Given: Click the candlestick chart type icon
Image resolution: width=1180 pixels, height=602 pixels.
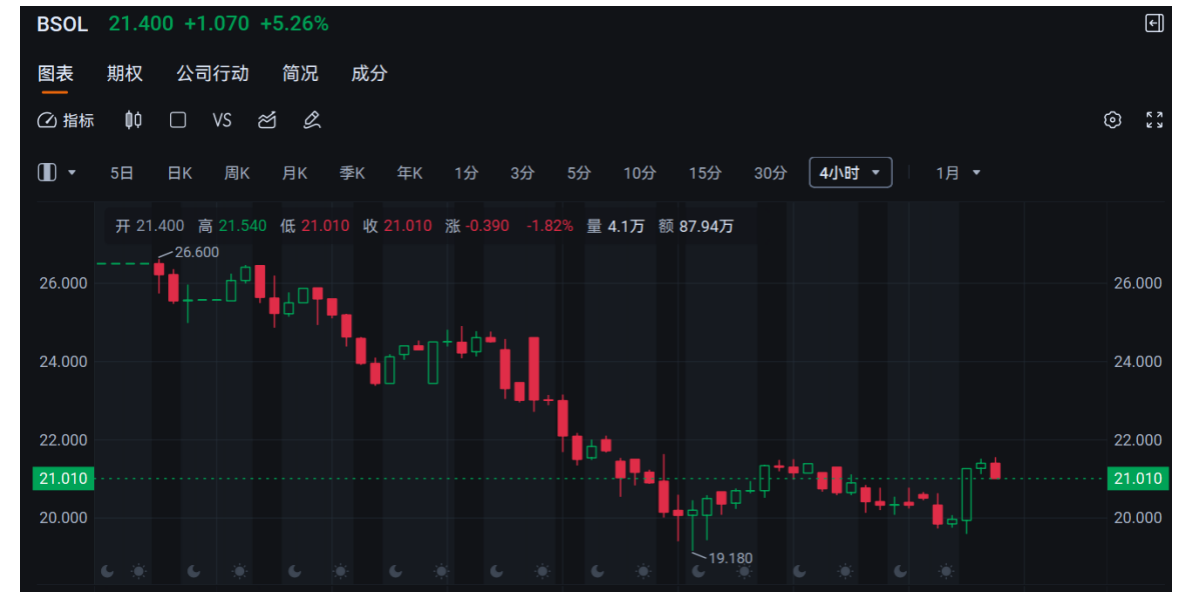Looking at the screenshot, I should [x=133, y=120].
